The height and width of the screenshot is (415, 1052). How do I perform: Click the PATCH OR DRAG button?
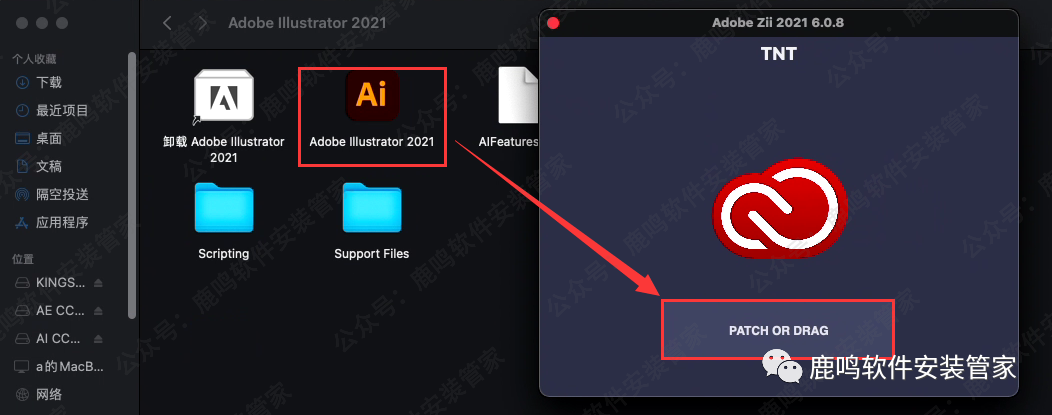point(778,331)
